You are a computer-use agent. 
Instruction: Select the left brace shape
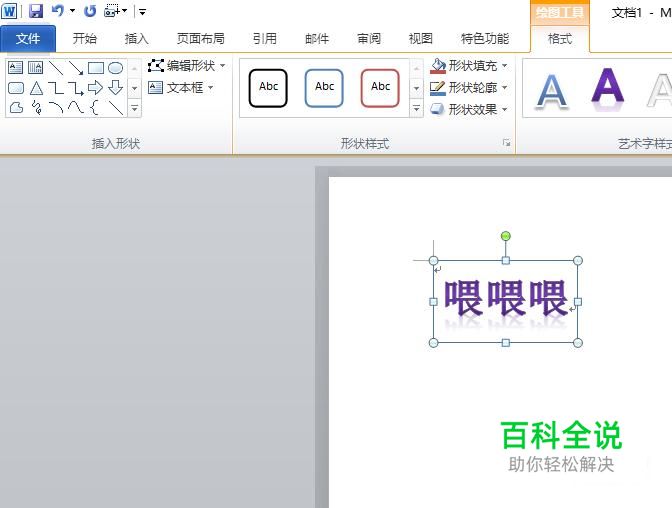click(95, 108)
